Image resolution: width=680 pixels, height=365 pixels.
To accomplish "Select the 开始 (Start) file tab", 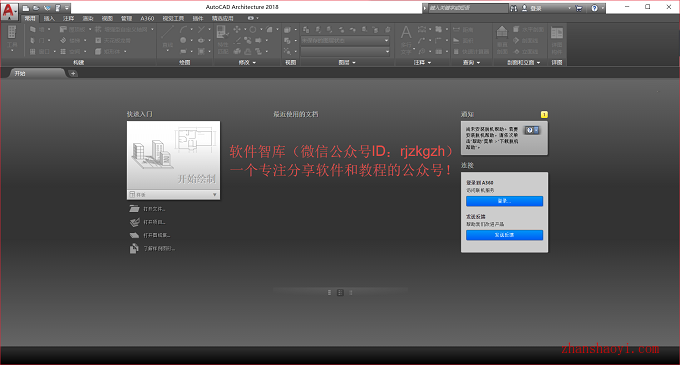I will coord(37,73).
